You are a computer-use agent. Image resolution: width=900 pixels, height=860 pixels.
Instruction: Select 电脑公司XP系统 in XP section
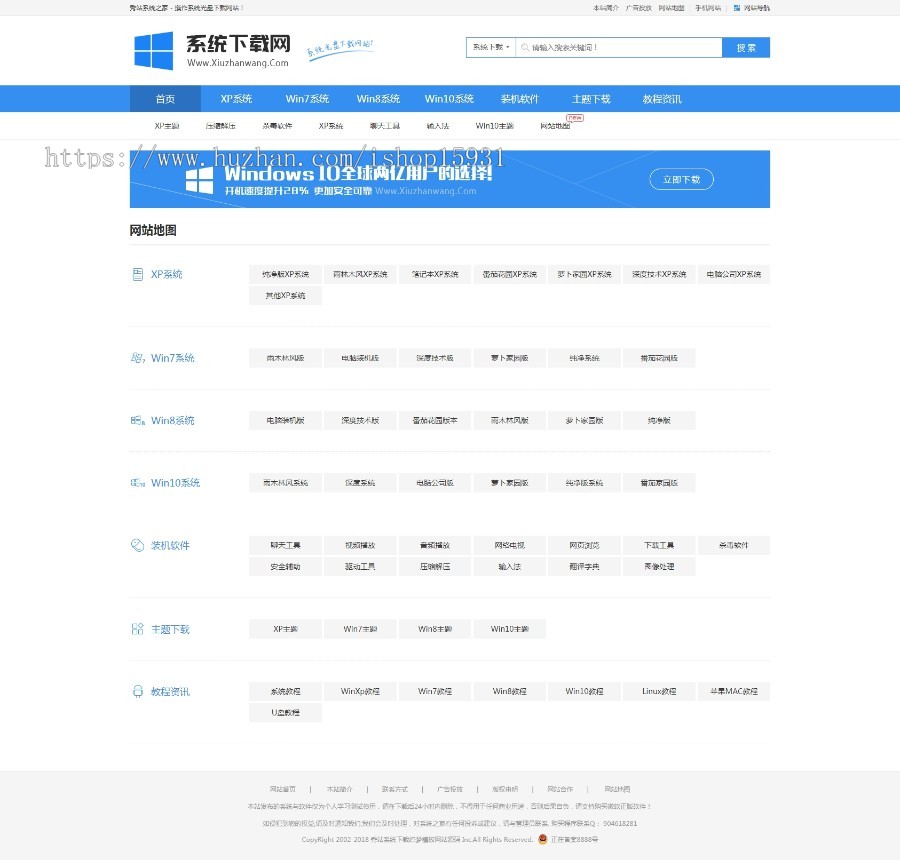coord(734,274)
